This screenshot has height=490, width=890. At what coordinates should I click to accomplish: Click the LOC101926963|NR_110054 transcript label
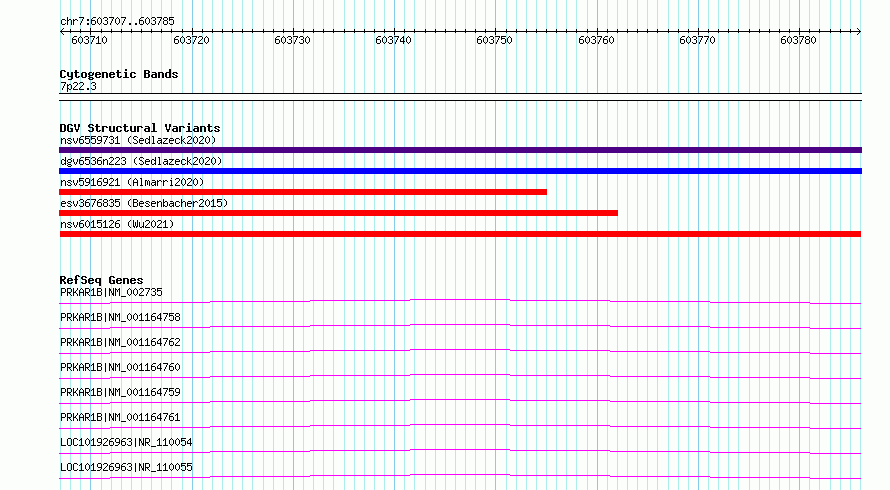click(x=126, y=442)
